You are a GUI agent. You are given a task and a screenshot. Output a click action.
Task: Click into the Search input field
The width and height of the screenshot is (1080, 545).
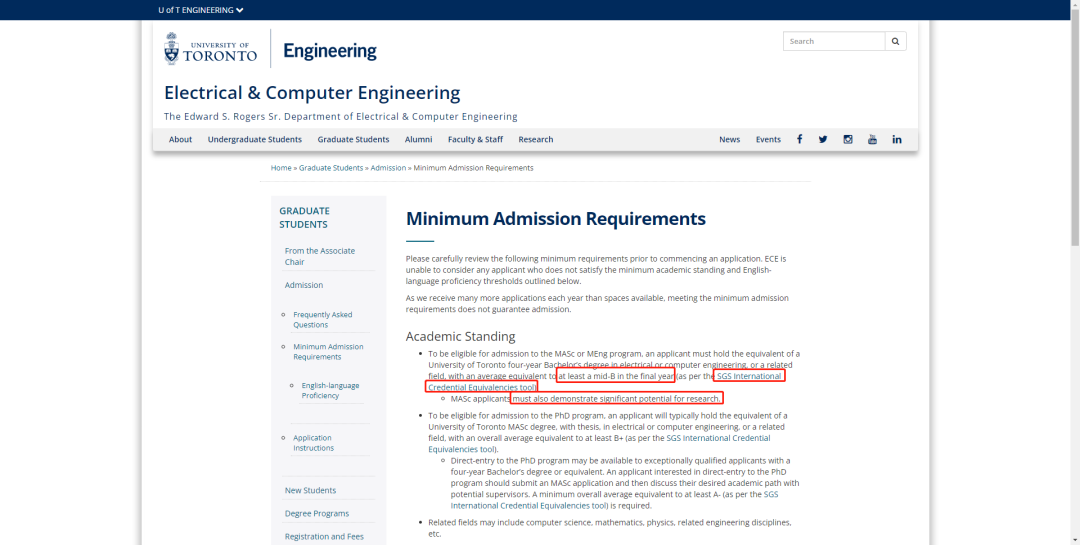click(834, 41)
